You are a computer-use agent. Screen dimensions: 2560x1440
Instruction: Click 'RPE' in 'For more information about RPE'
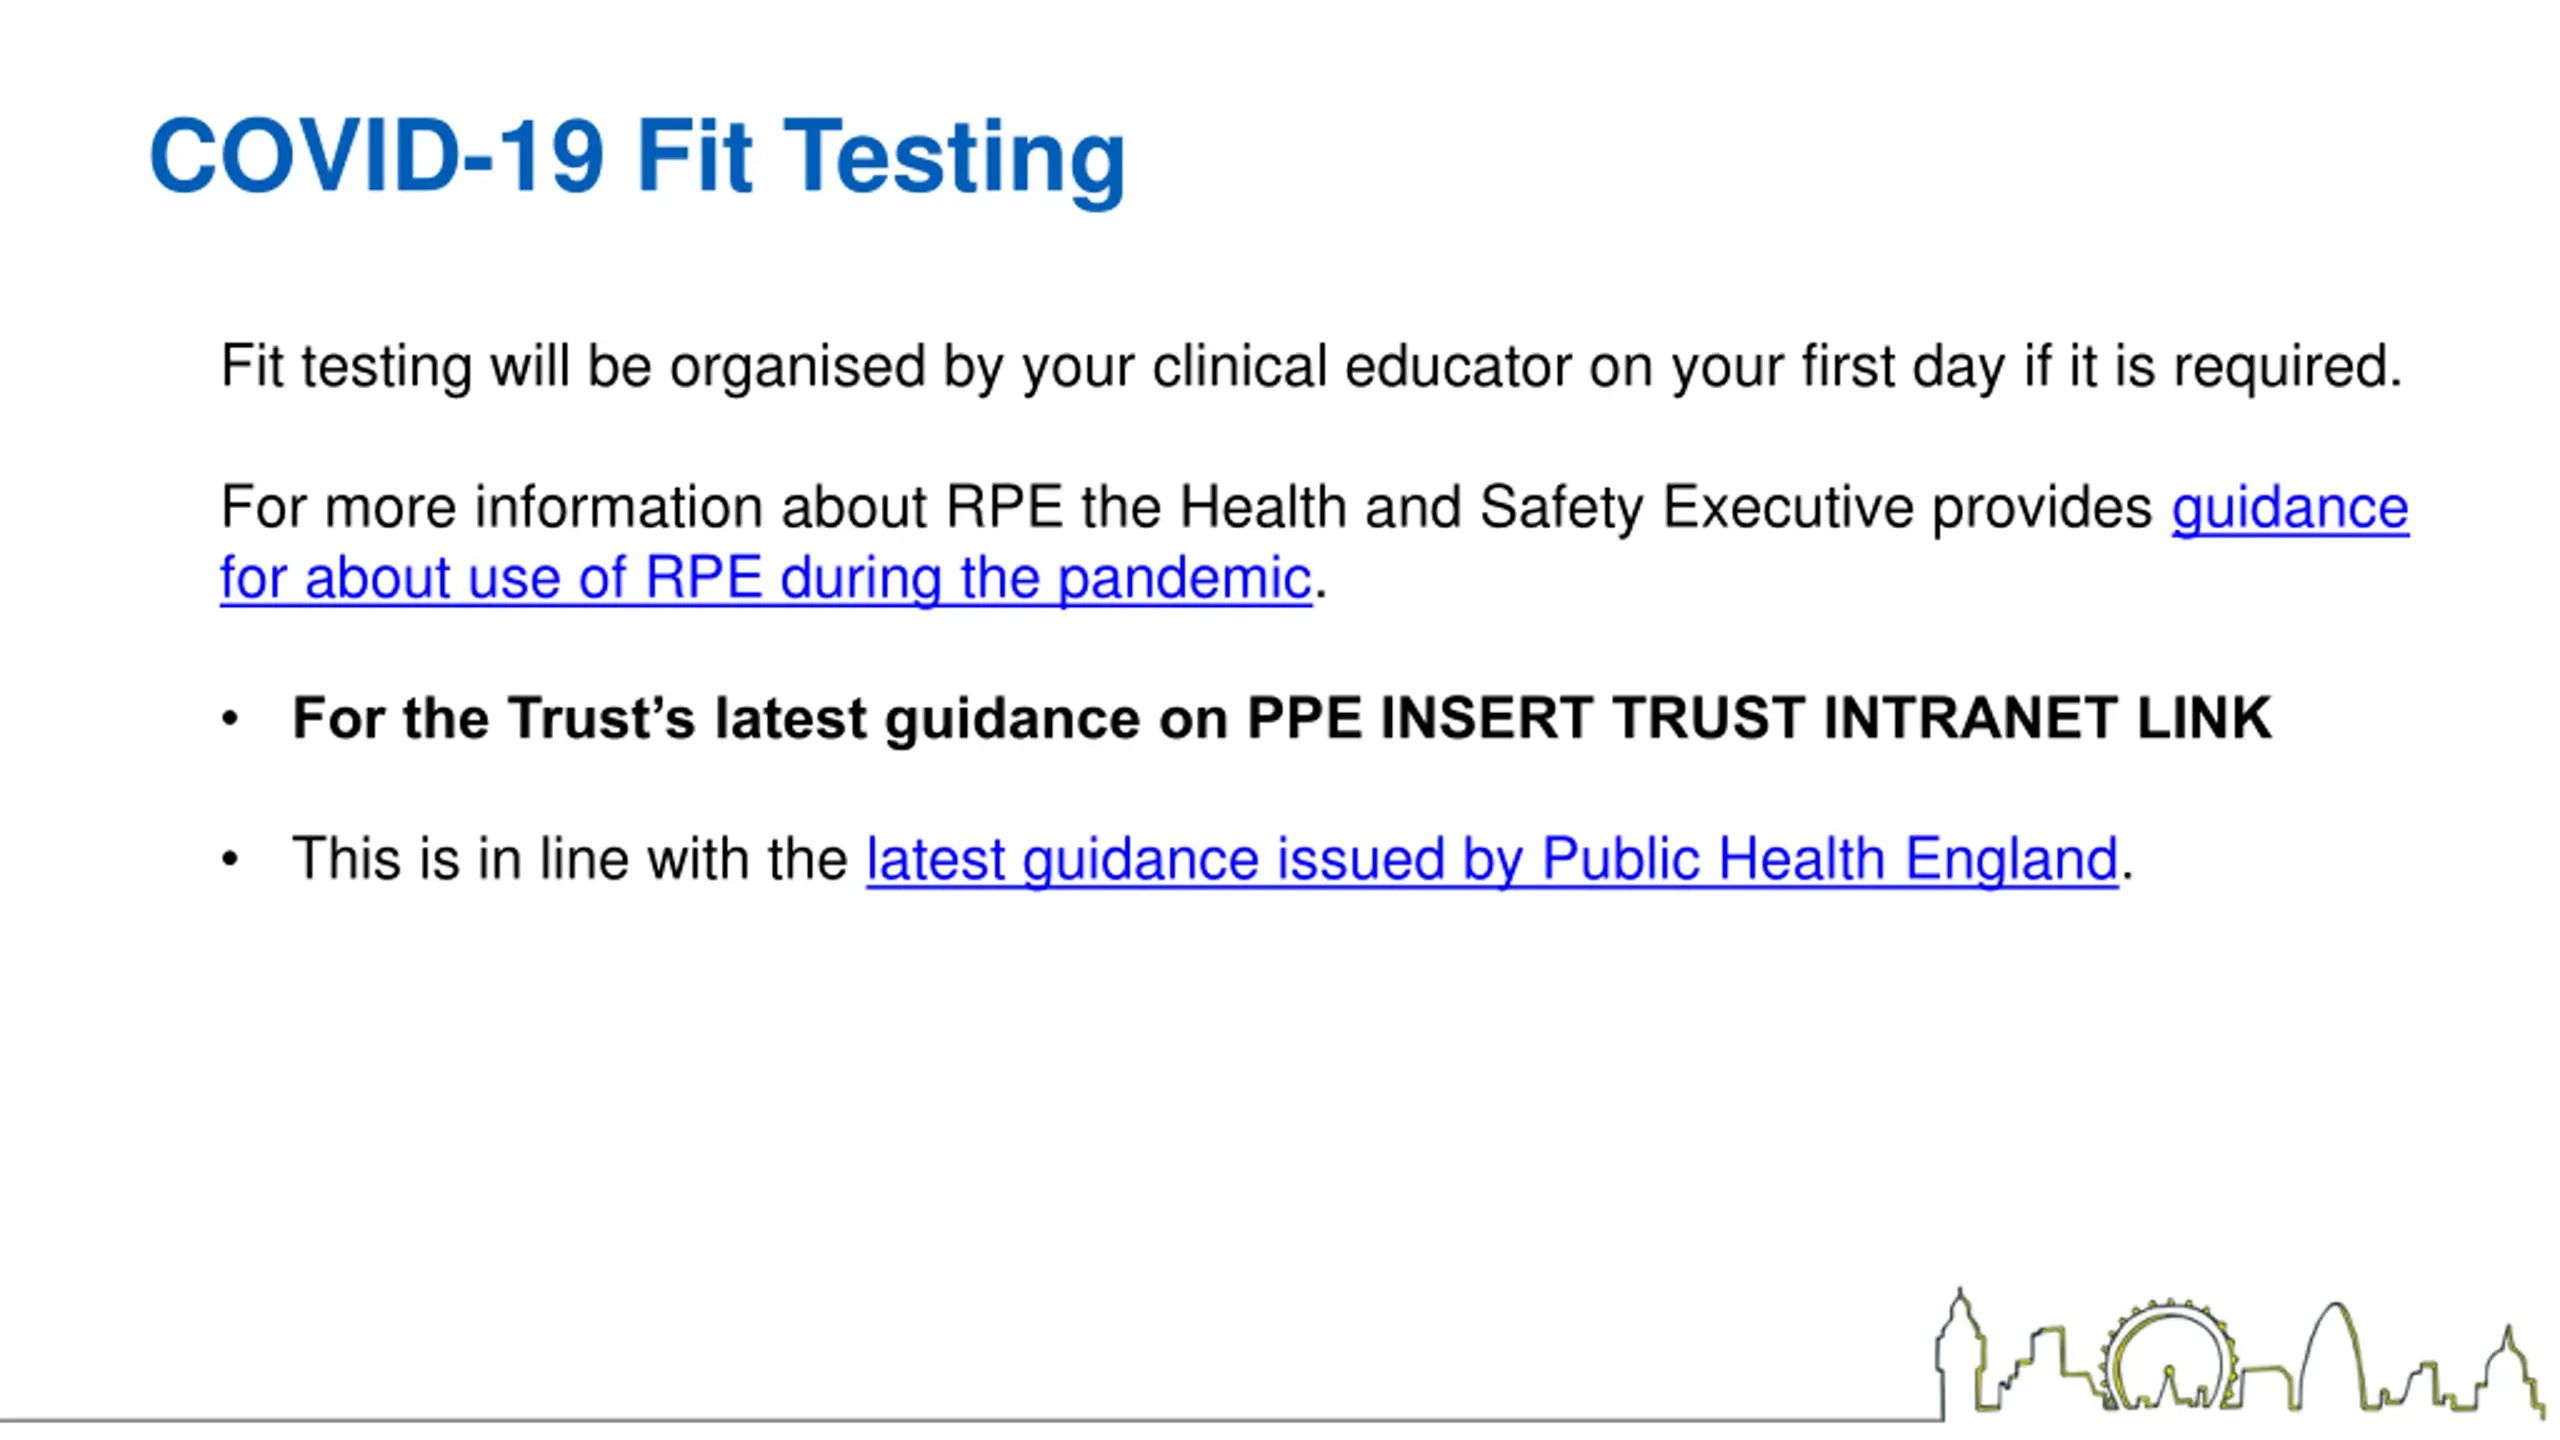pyautogui.click(x=1004, y=507)
